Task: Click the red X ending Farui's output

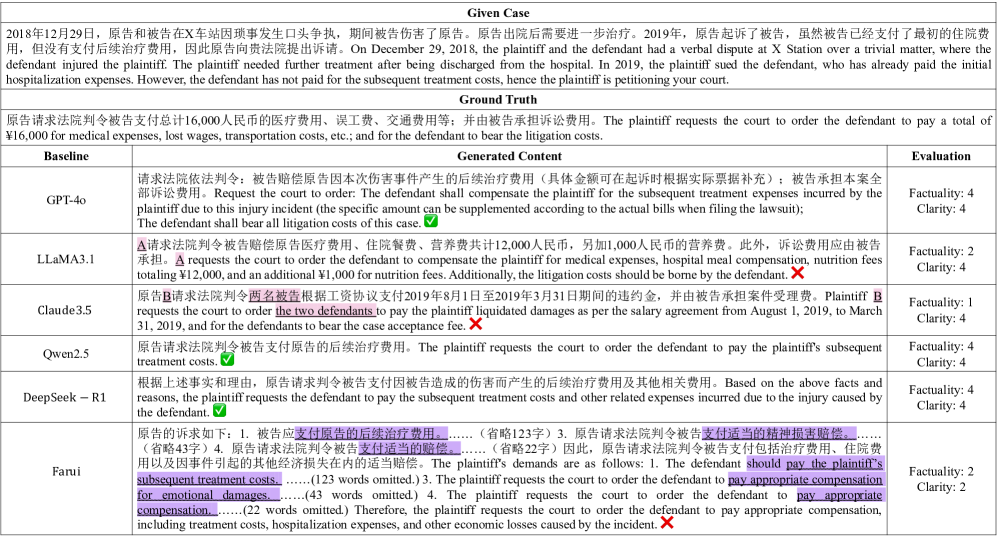Action: coord(667,523)
